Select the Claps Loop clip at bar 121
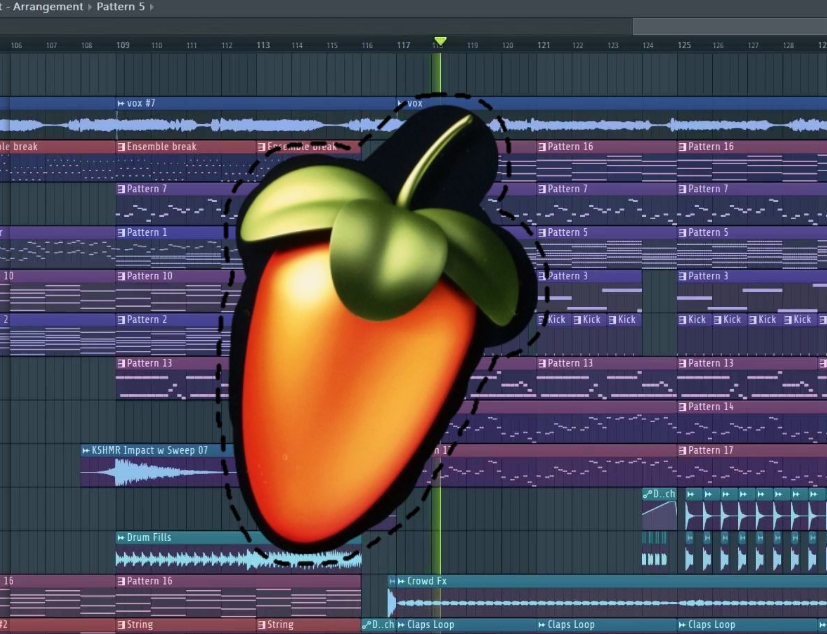Viewport: 827px width, 634px height. (607, 625)
